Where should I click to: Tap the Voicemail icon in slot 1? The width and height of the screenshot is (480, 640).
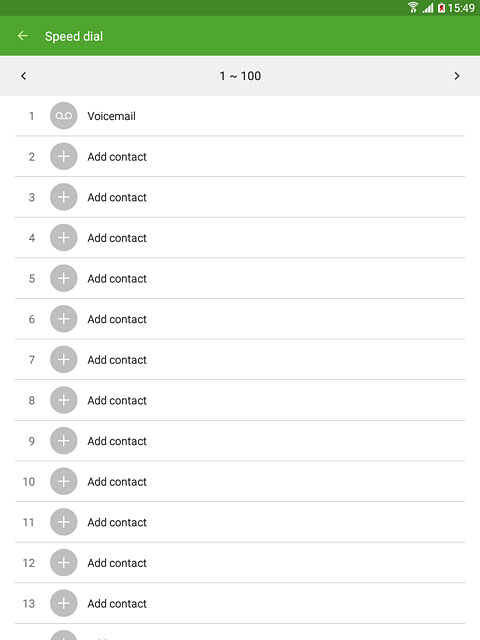63,116
